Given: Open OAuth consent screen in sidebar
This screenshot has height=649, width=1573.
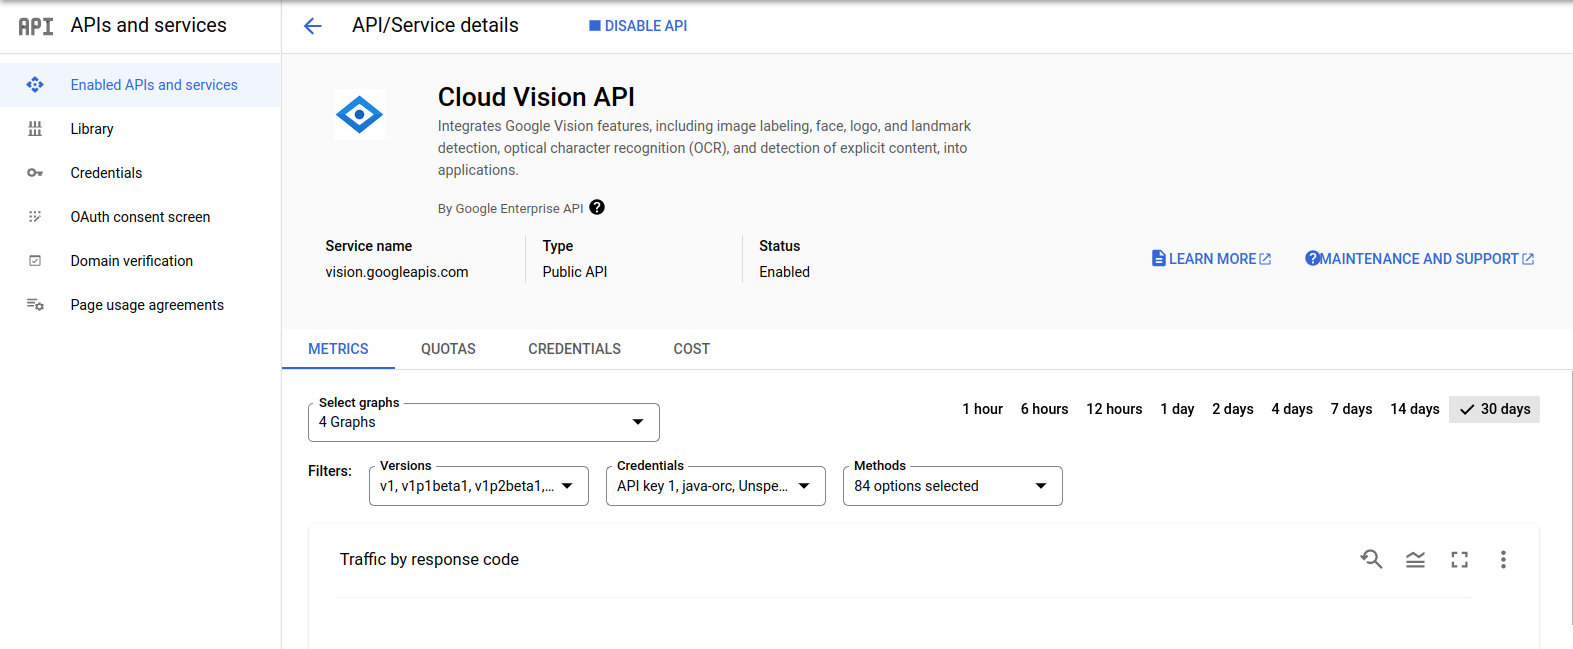Looking at the screenshot, I should pyautogui.click(x=140, y=217).
